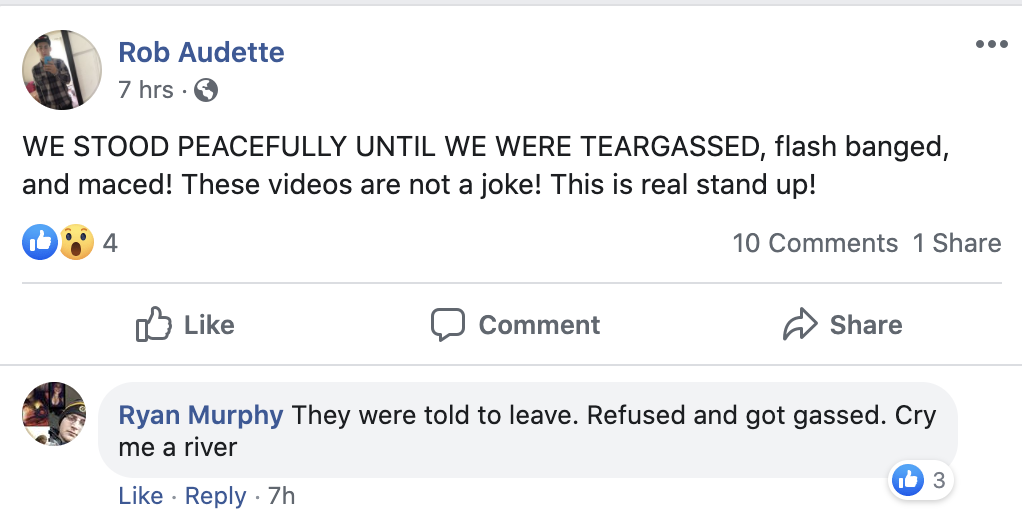
Task: Click Rob Audette's profile picture
Action: (x=62, y=69)
